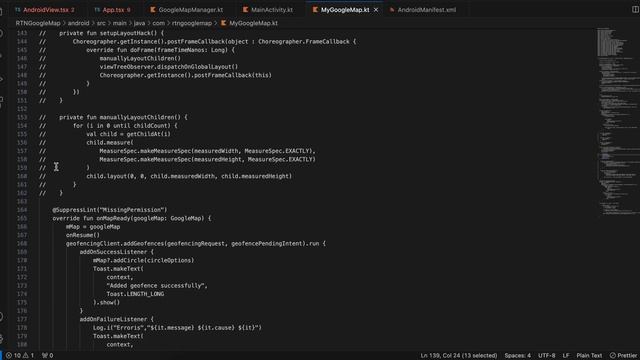Viewport: 640px width, 360px height.
Task: Select line number 164 in gutter
Action: click(22, 210)
